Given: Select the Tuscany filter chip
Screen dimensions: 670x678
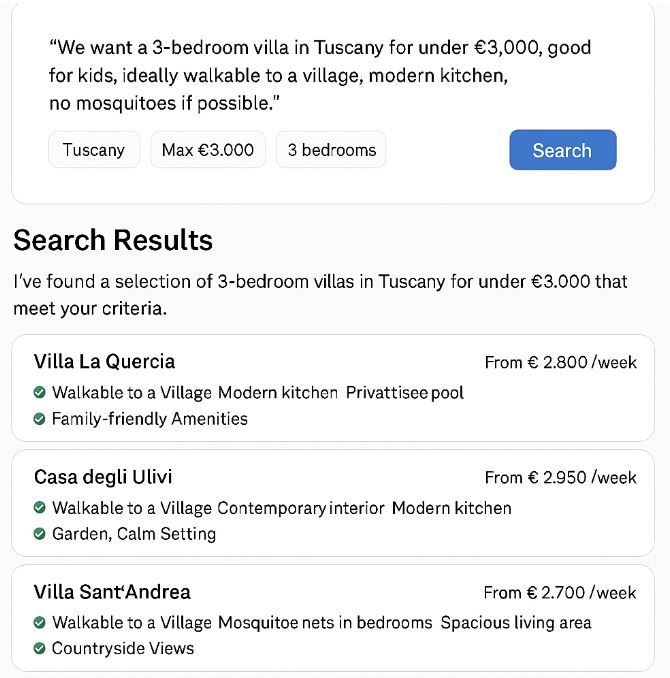Looking at the screenshot, I should tap(94, 150).
